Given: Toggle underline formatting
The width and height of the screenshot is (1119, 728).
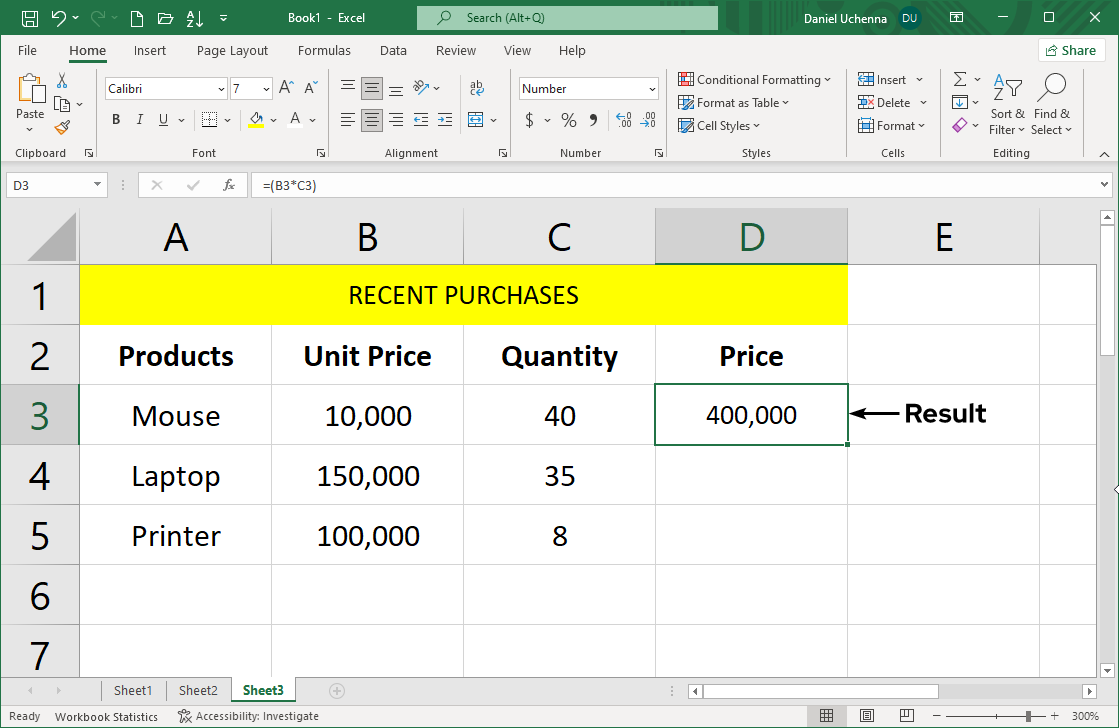Looking at the screenshot, I should (161, 119).
